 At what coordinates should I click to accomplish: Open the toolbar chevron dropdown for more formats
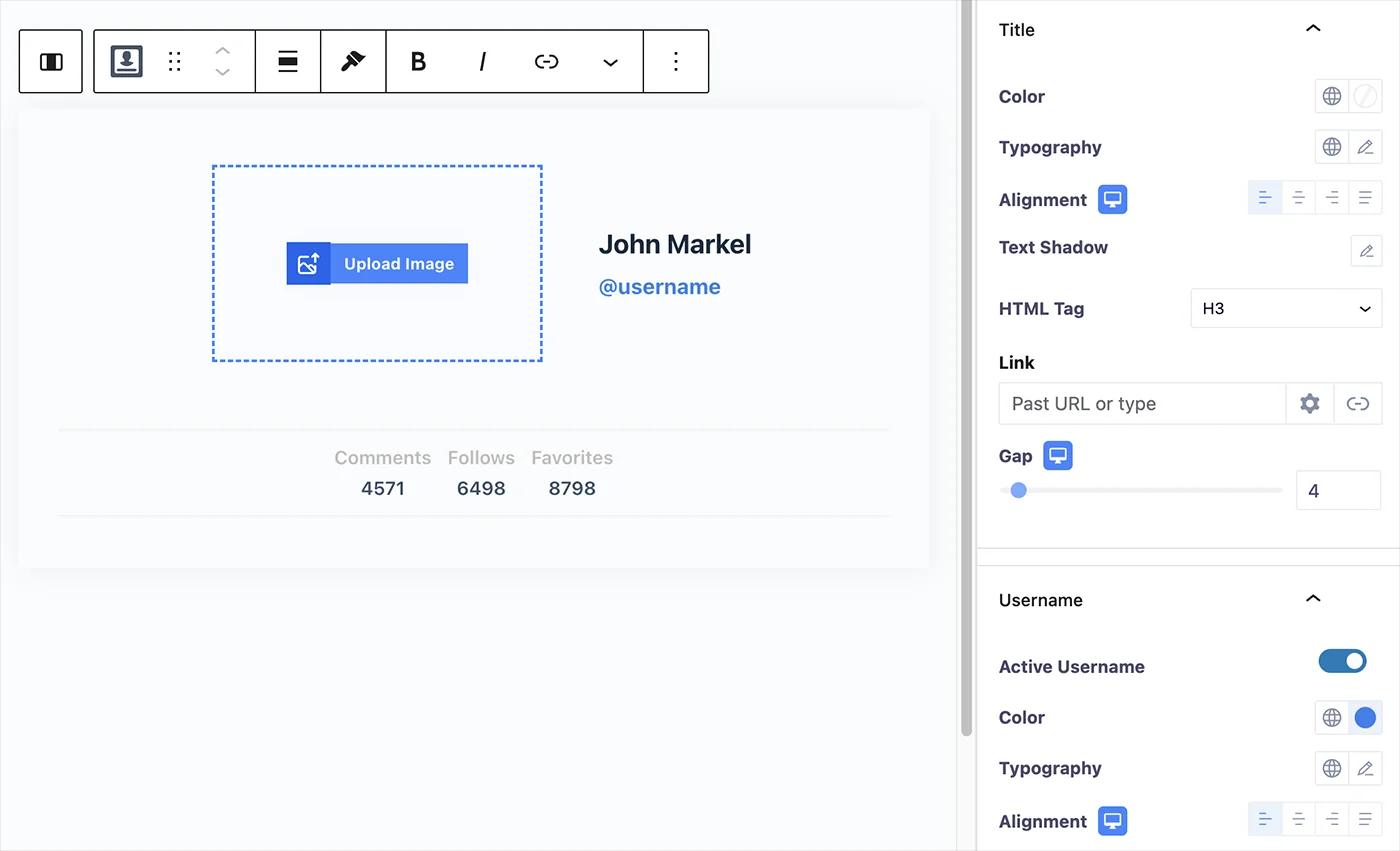point(610,61)
